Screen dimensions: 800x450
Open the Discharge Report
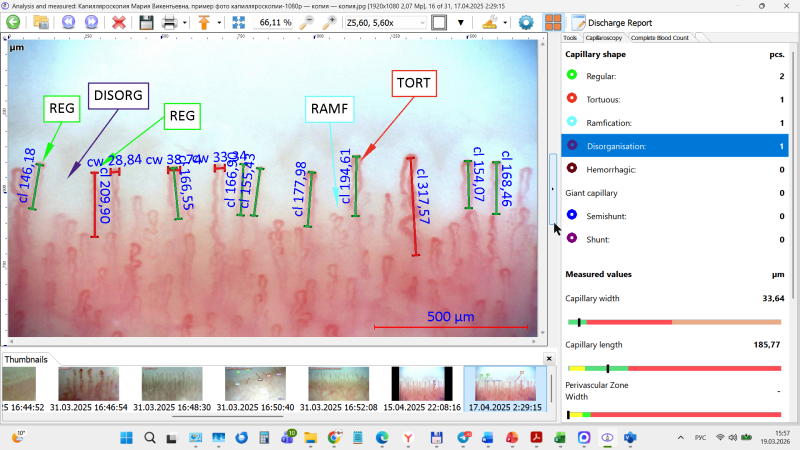point(612,23)
